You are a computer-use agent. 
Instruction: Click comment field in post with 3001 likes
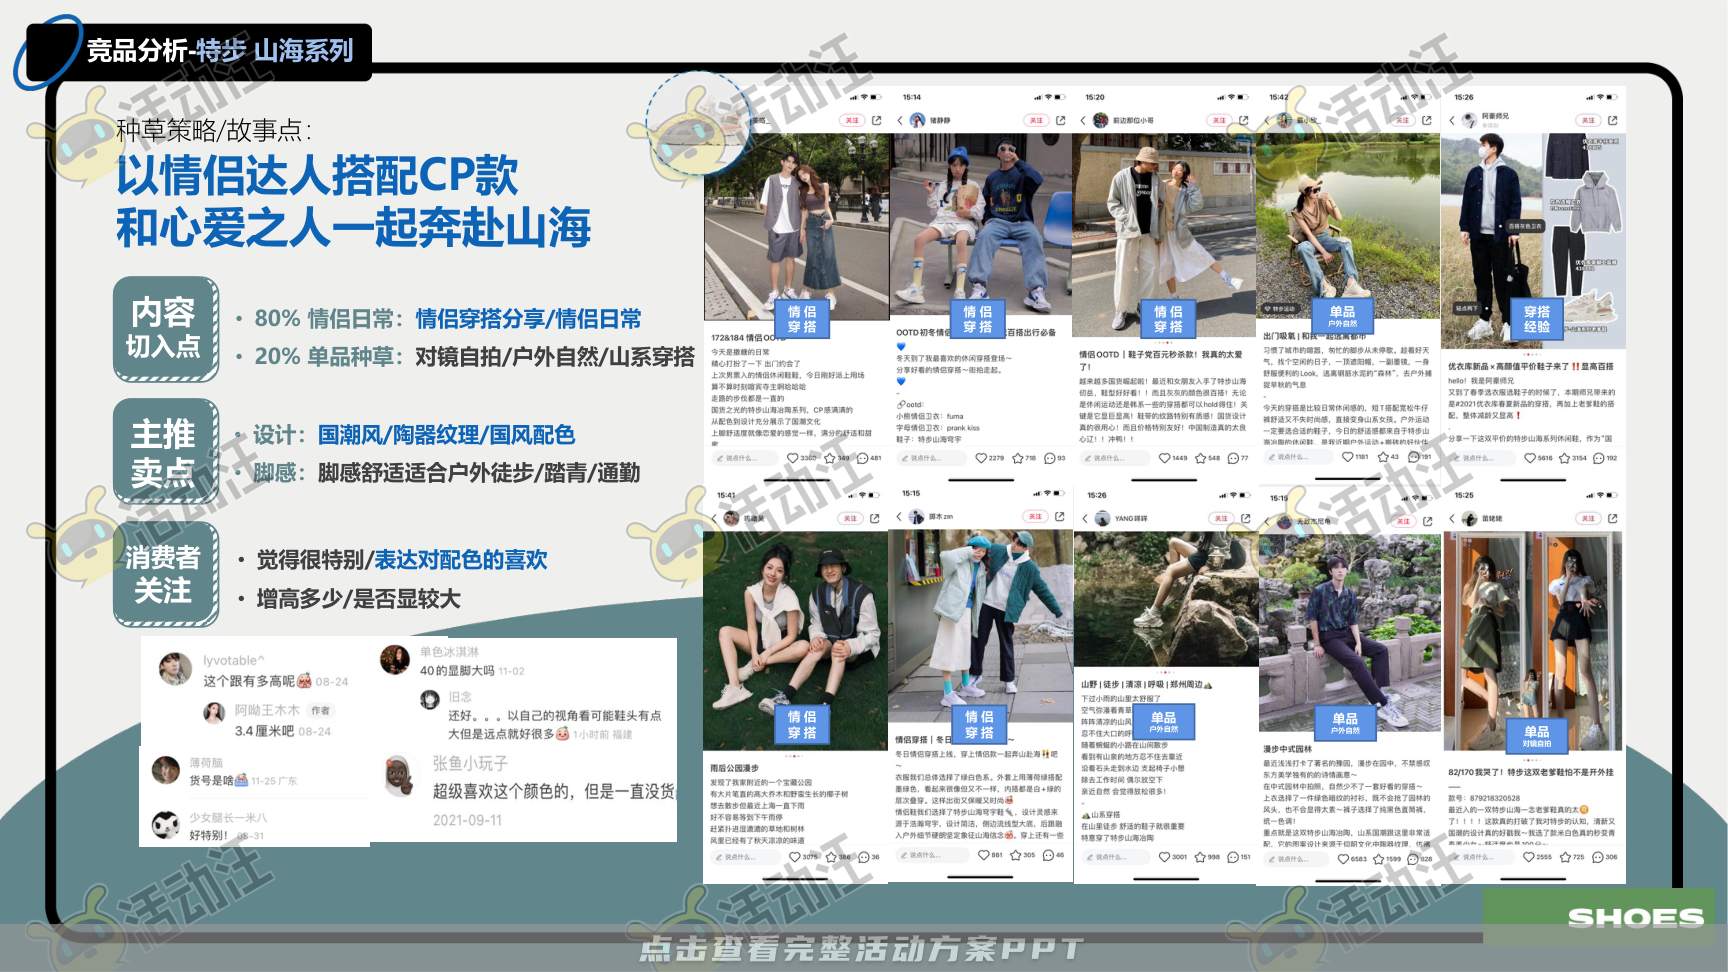pos(1114,857)
